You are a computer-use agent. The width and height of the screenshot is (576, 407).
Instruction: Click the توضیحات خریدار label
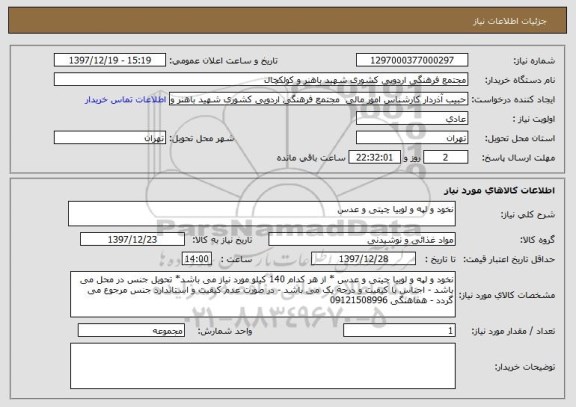click(525, 367)
